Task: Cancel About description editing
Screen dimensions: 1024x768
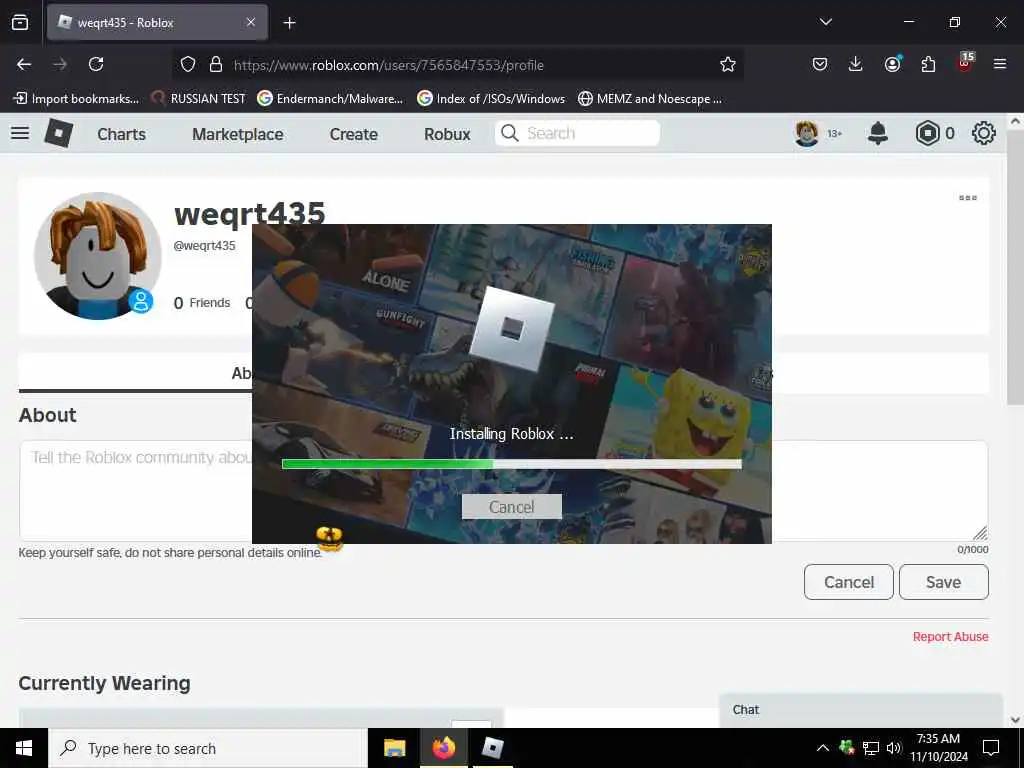Action: tap(848, 582)
